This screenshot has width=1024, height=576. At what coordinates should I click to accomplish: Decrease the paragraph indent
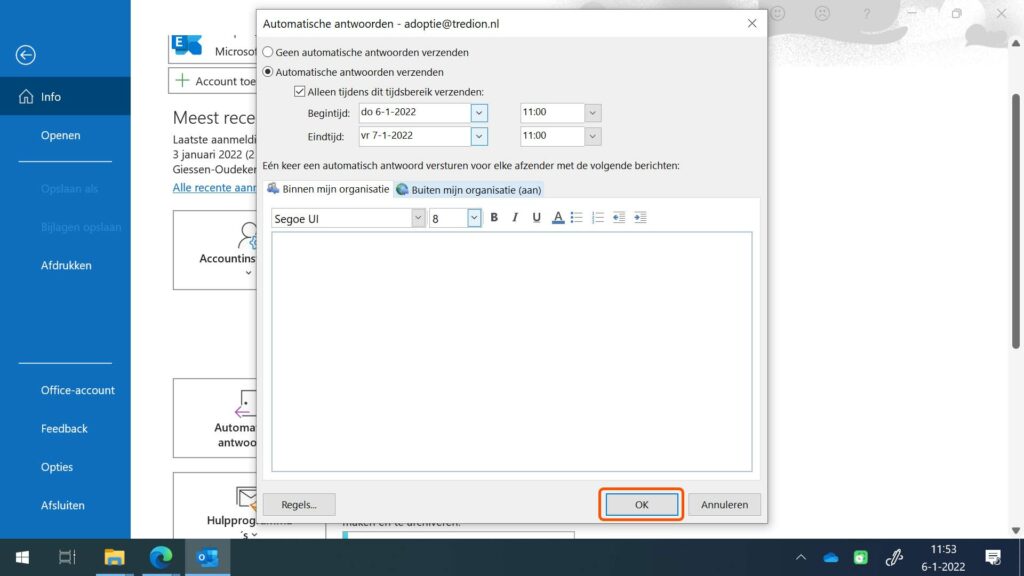(x=618, y=217)
